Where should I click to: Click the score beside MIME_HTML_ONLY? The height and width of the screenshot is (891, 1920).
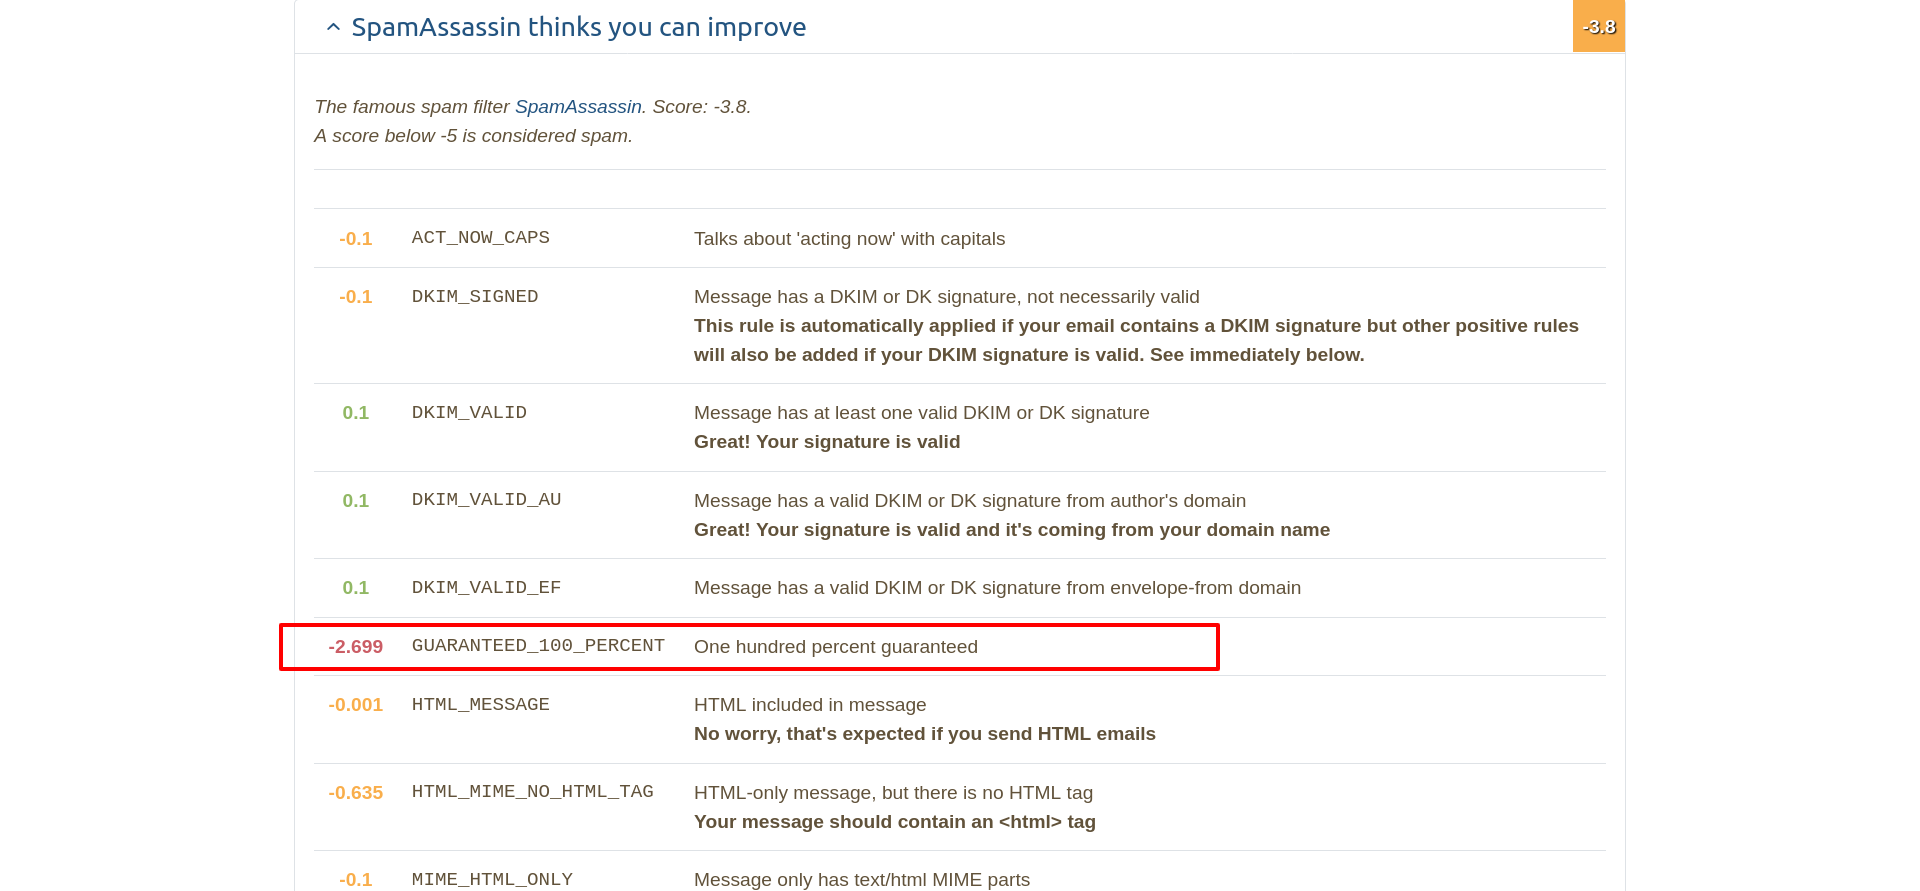tap(356, 880)
